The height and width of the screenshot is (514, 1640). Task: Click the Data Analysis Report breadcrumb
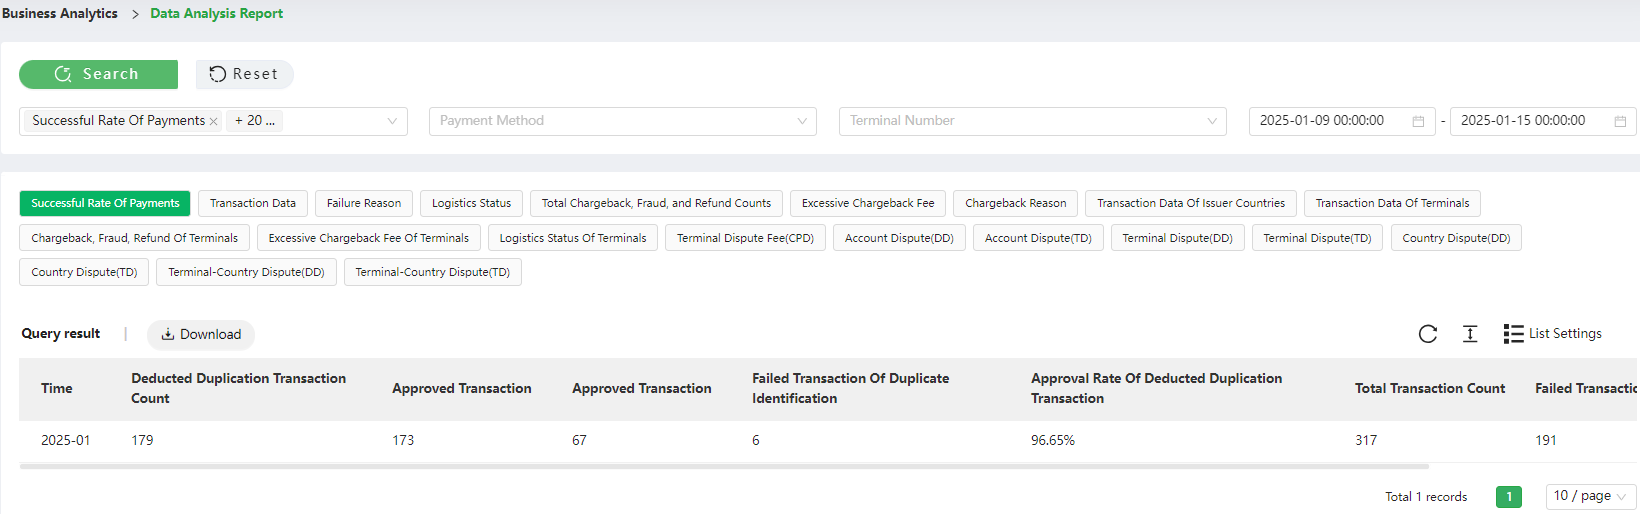pyautogui.click(x=216, y=13)
